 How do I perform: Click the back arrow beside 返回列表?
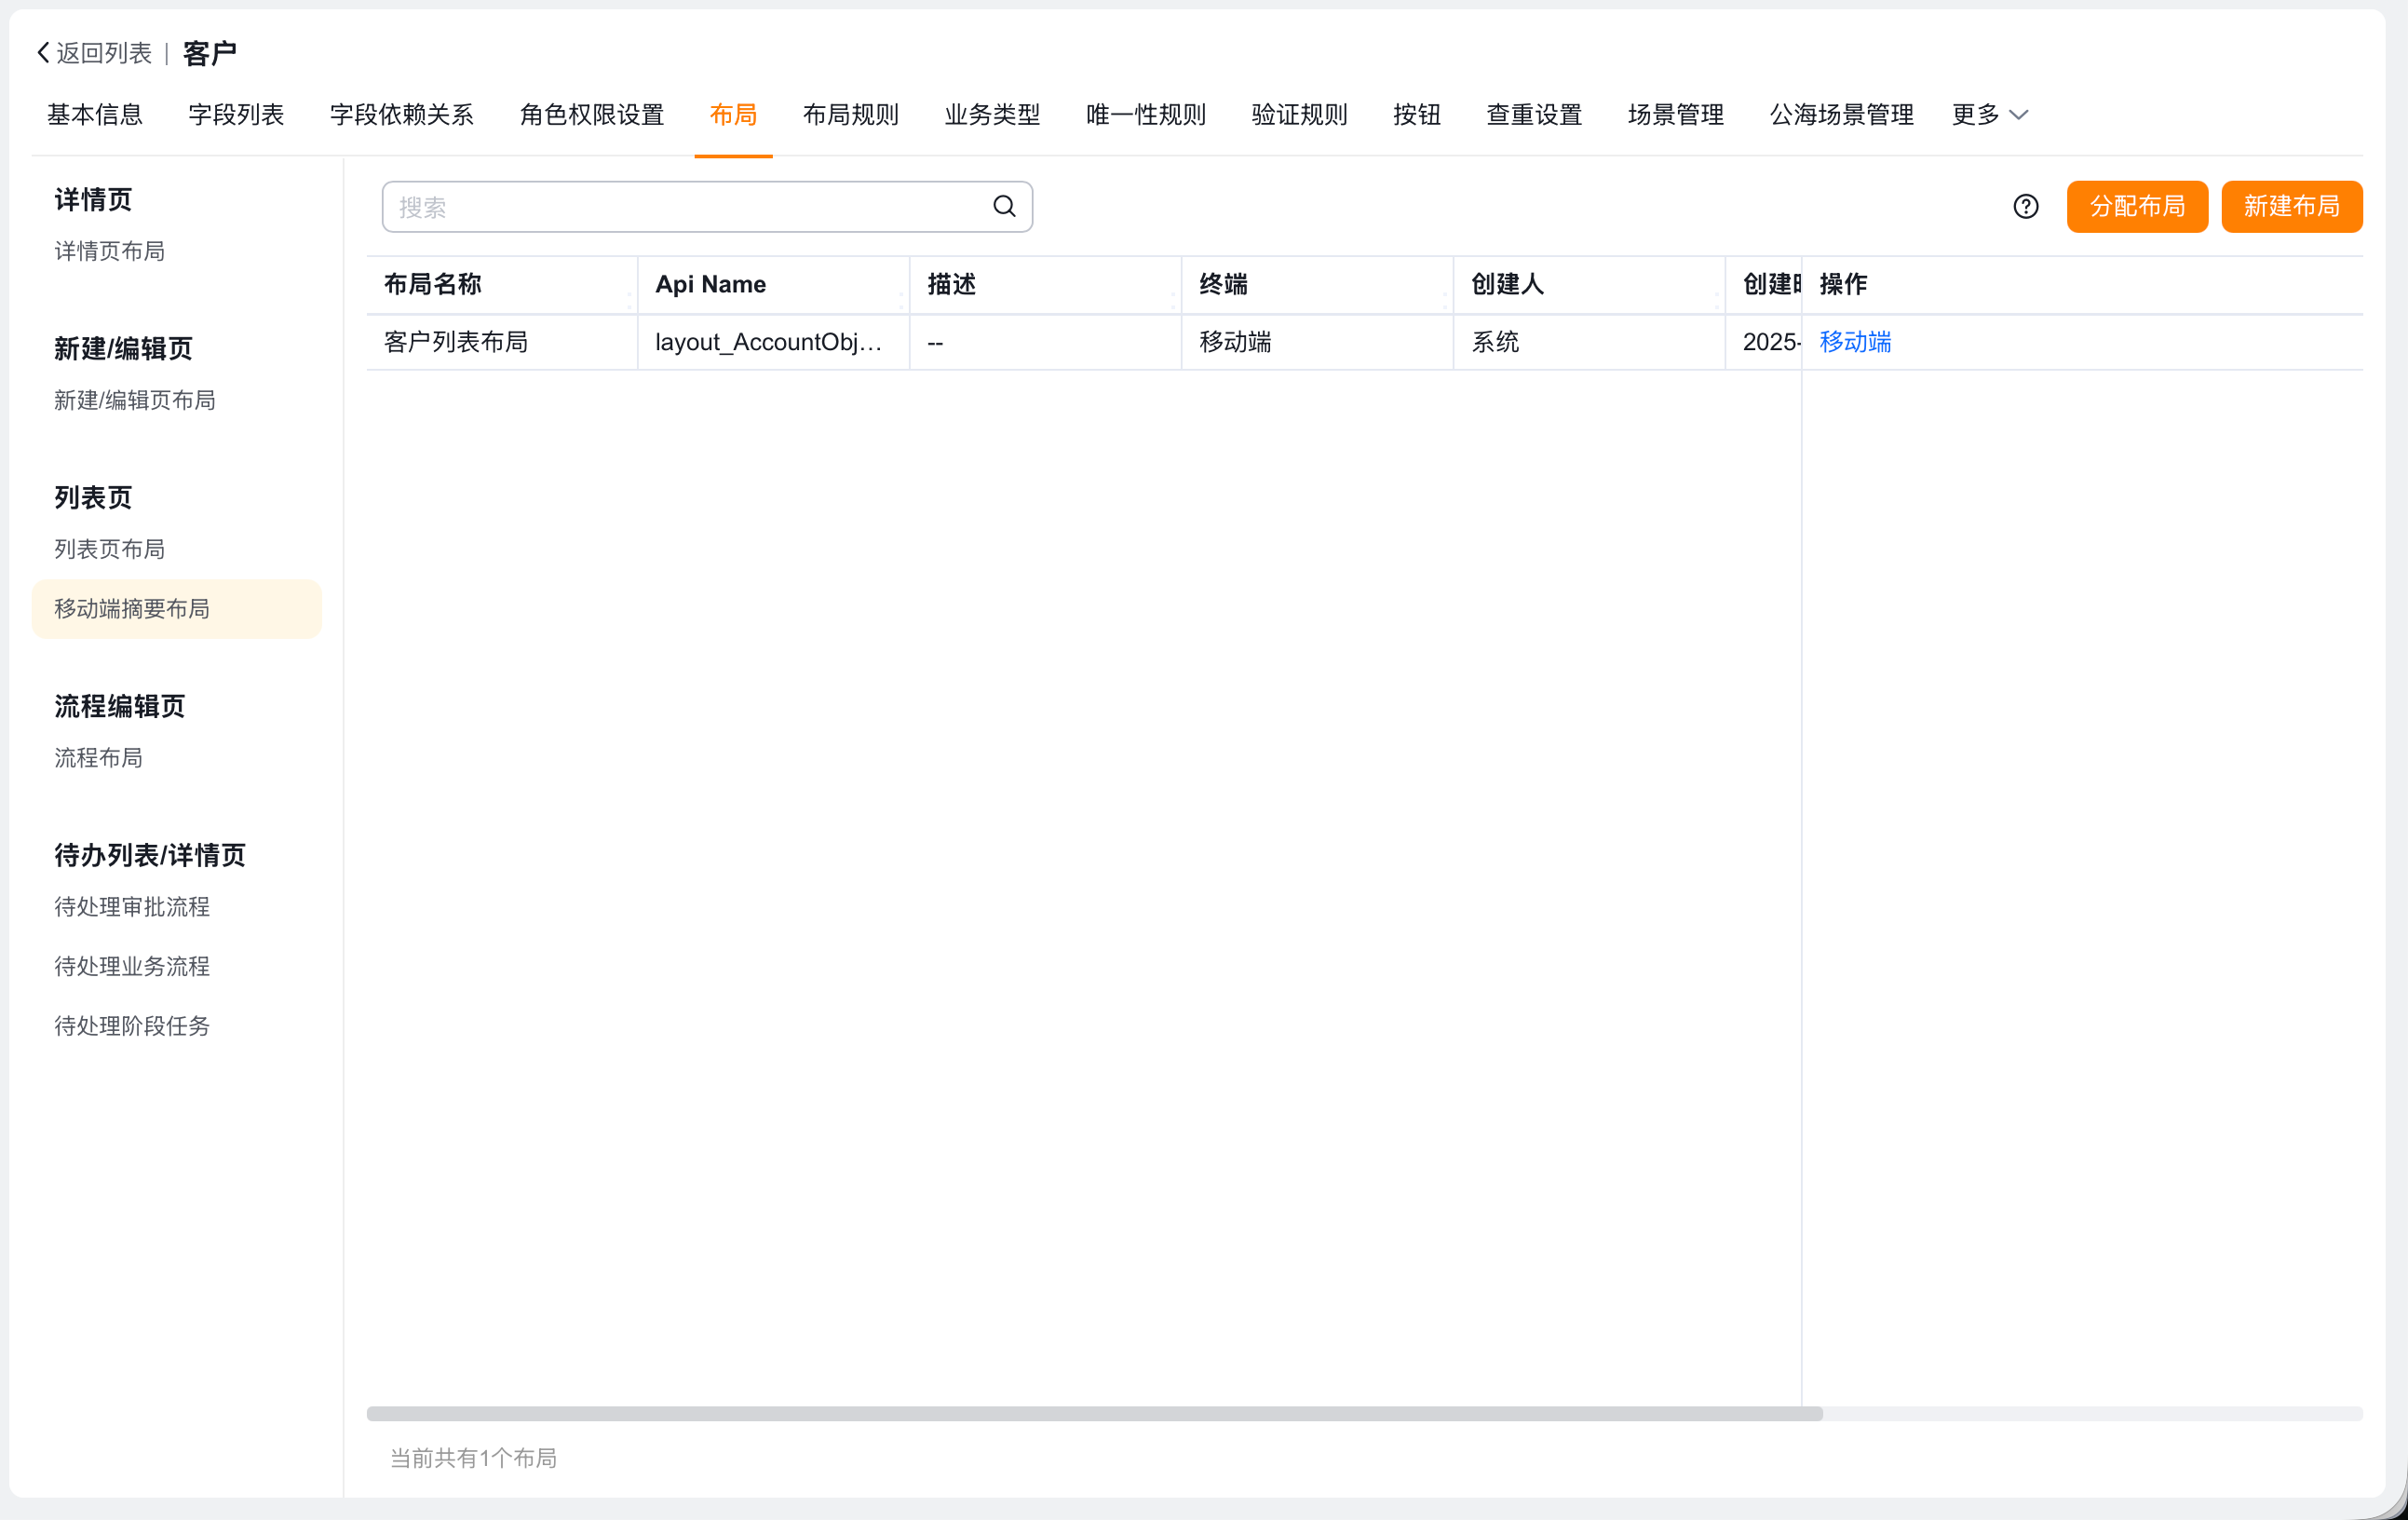(x=43, y=53)
